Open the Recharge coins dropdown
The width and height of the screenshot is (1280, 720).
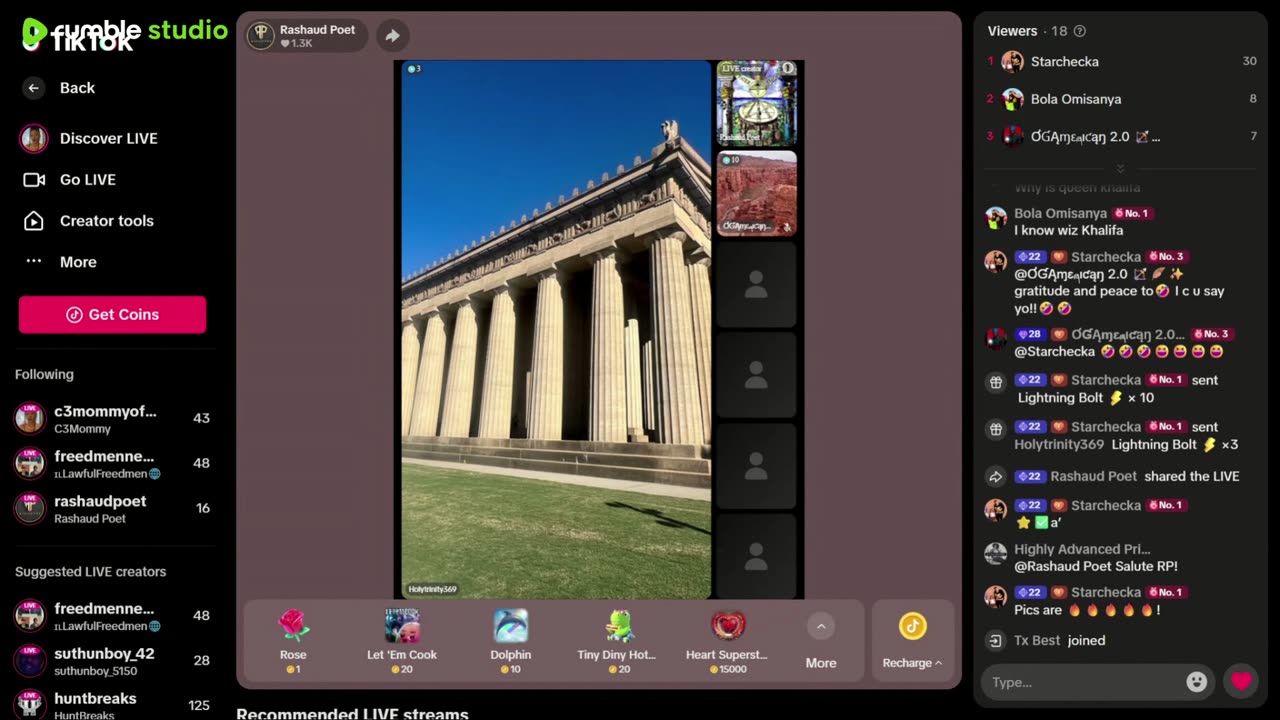pos(912,640)
